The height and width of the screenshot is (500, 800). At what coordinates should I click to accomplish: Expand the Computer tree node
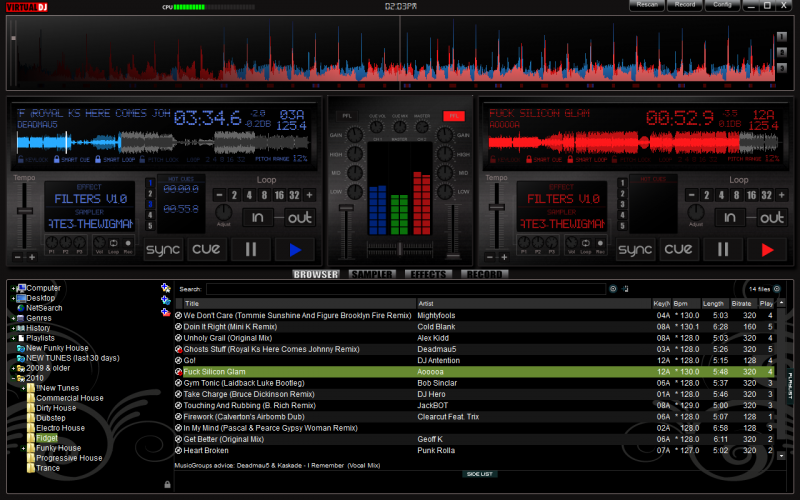(x=13, y=288)
